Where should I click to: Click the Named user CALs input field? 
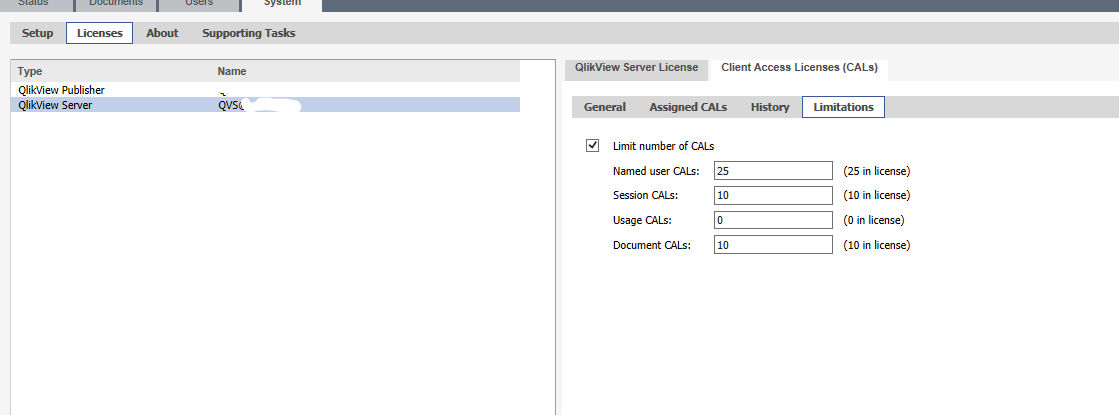[773, 171]
